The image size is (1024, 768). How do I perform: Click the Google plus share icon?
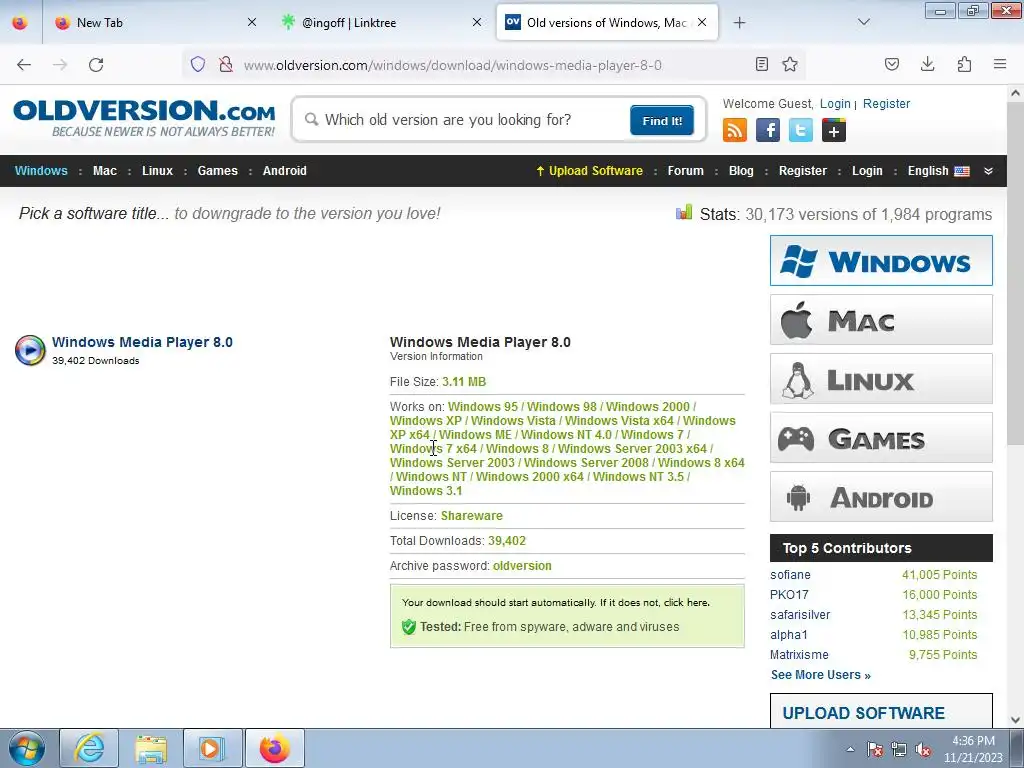(833, 130)
